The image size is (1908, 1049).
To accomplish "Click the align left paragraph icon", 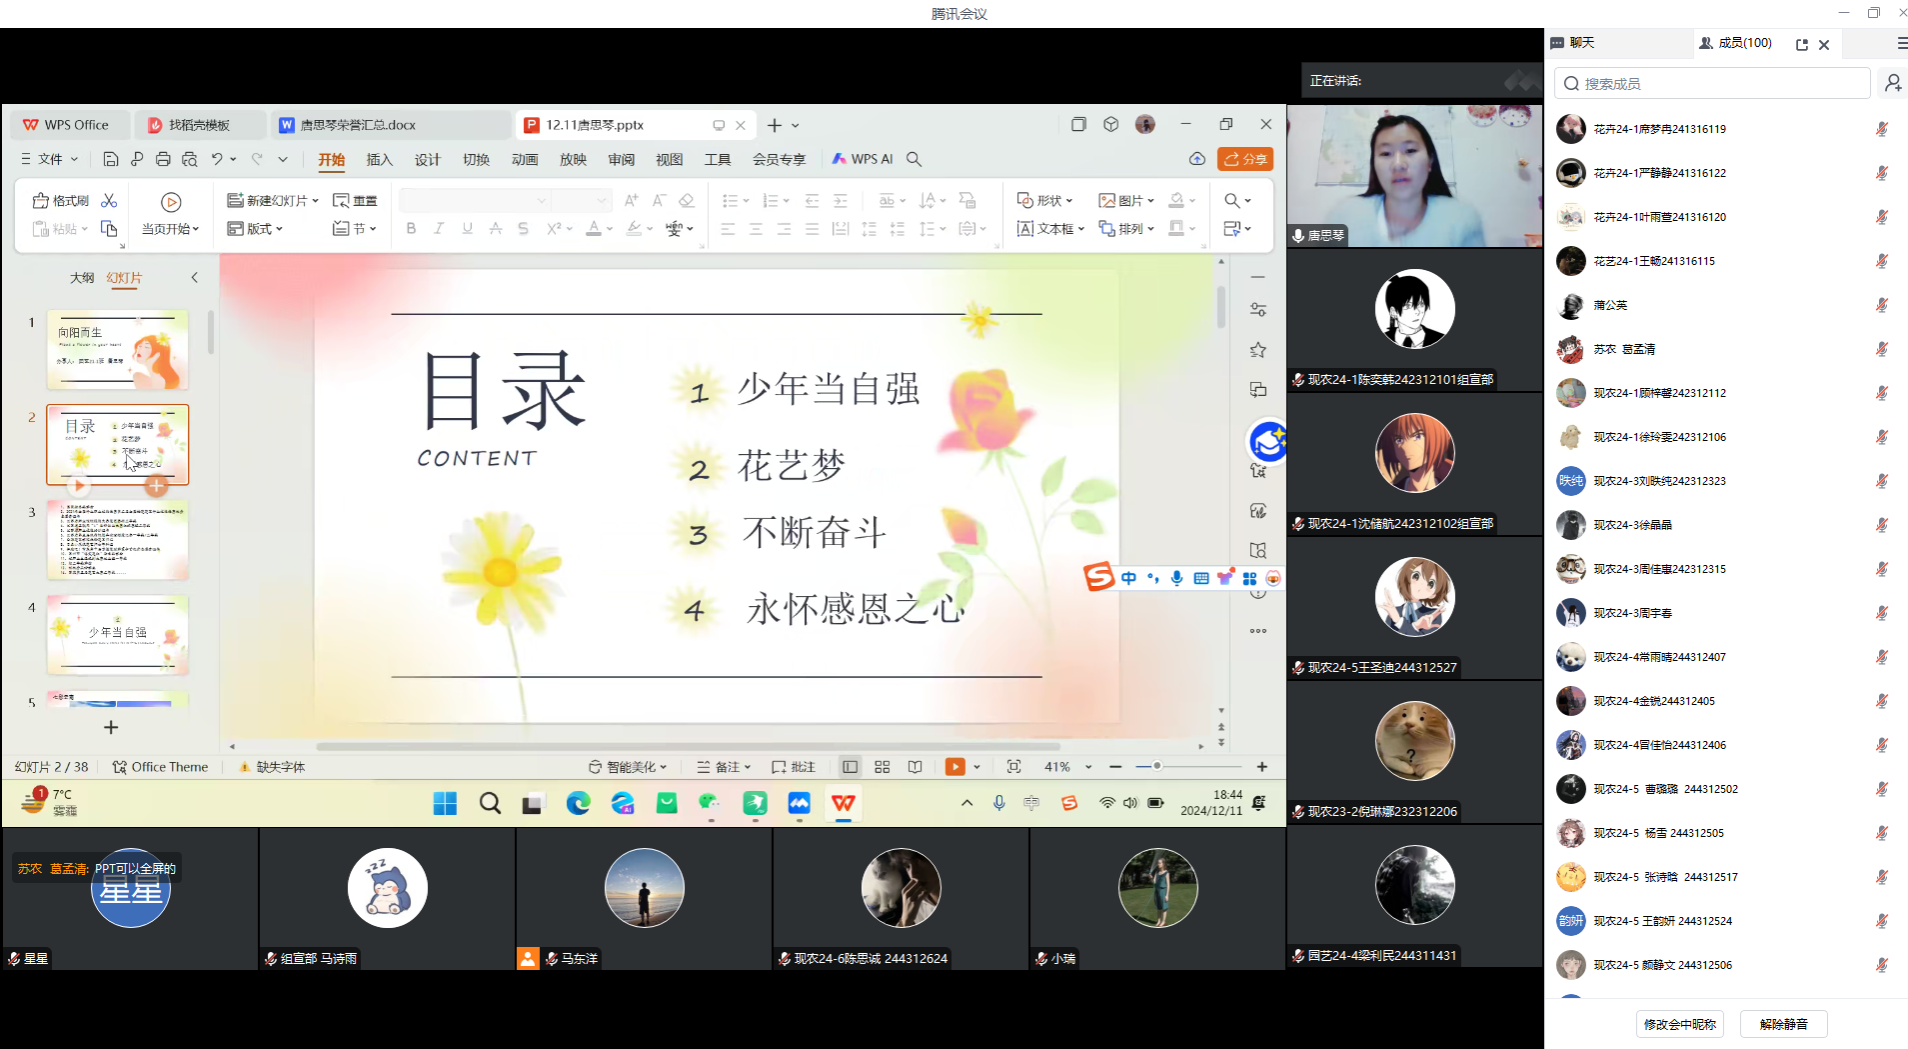I will click(x=728, y=229).
